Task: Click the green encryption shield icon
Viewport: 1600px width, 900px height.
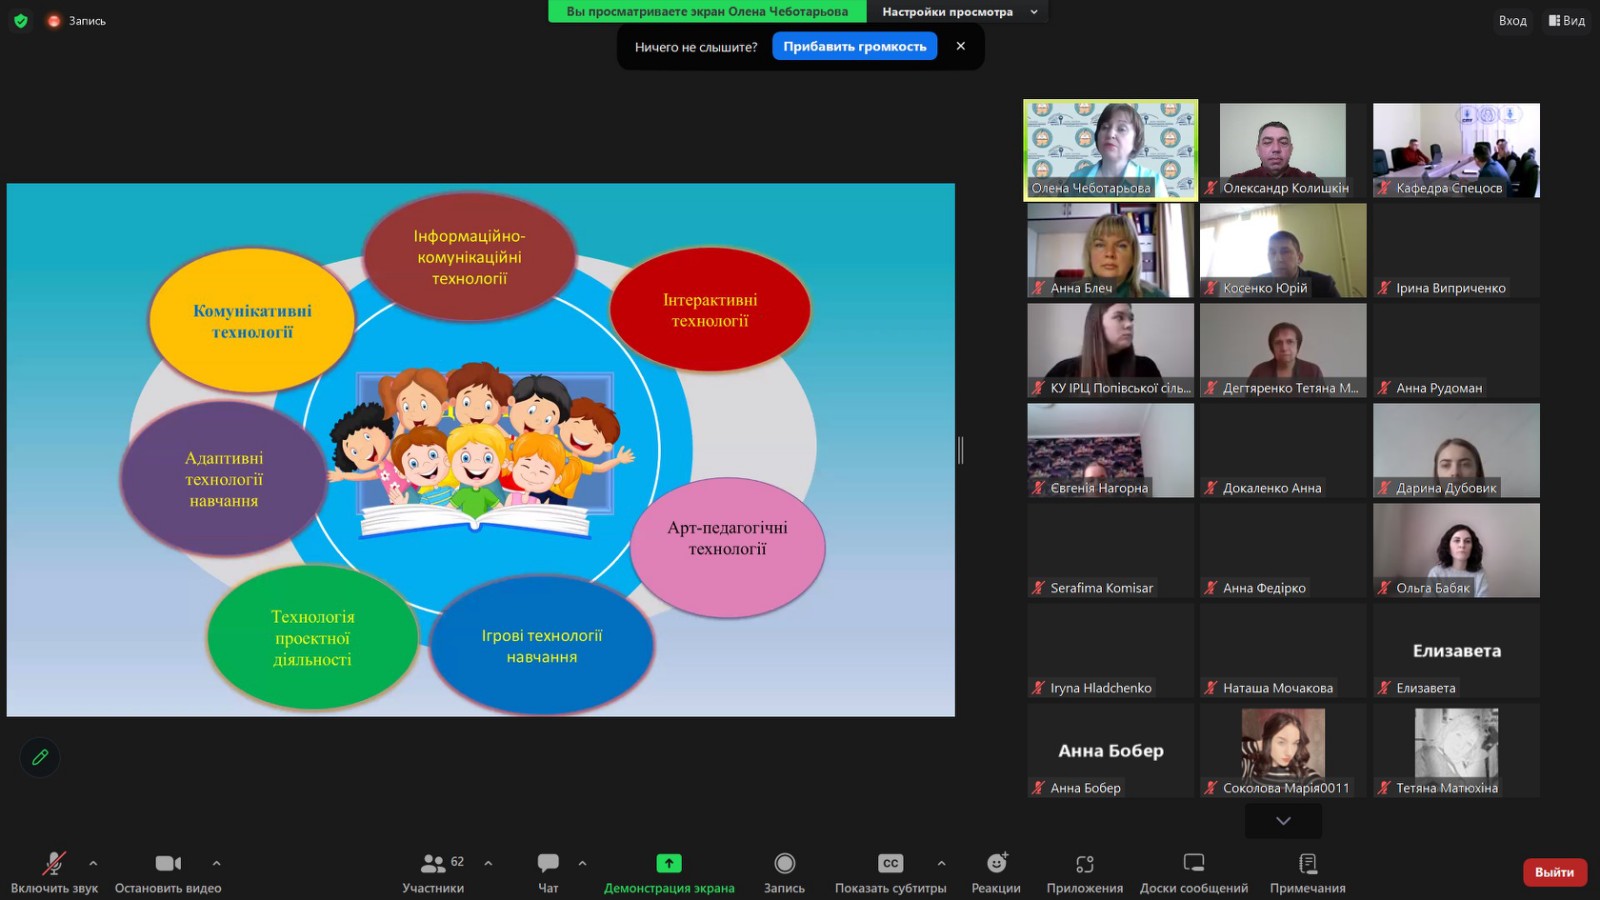Action: click(20, 20)
